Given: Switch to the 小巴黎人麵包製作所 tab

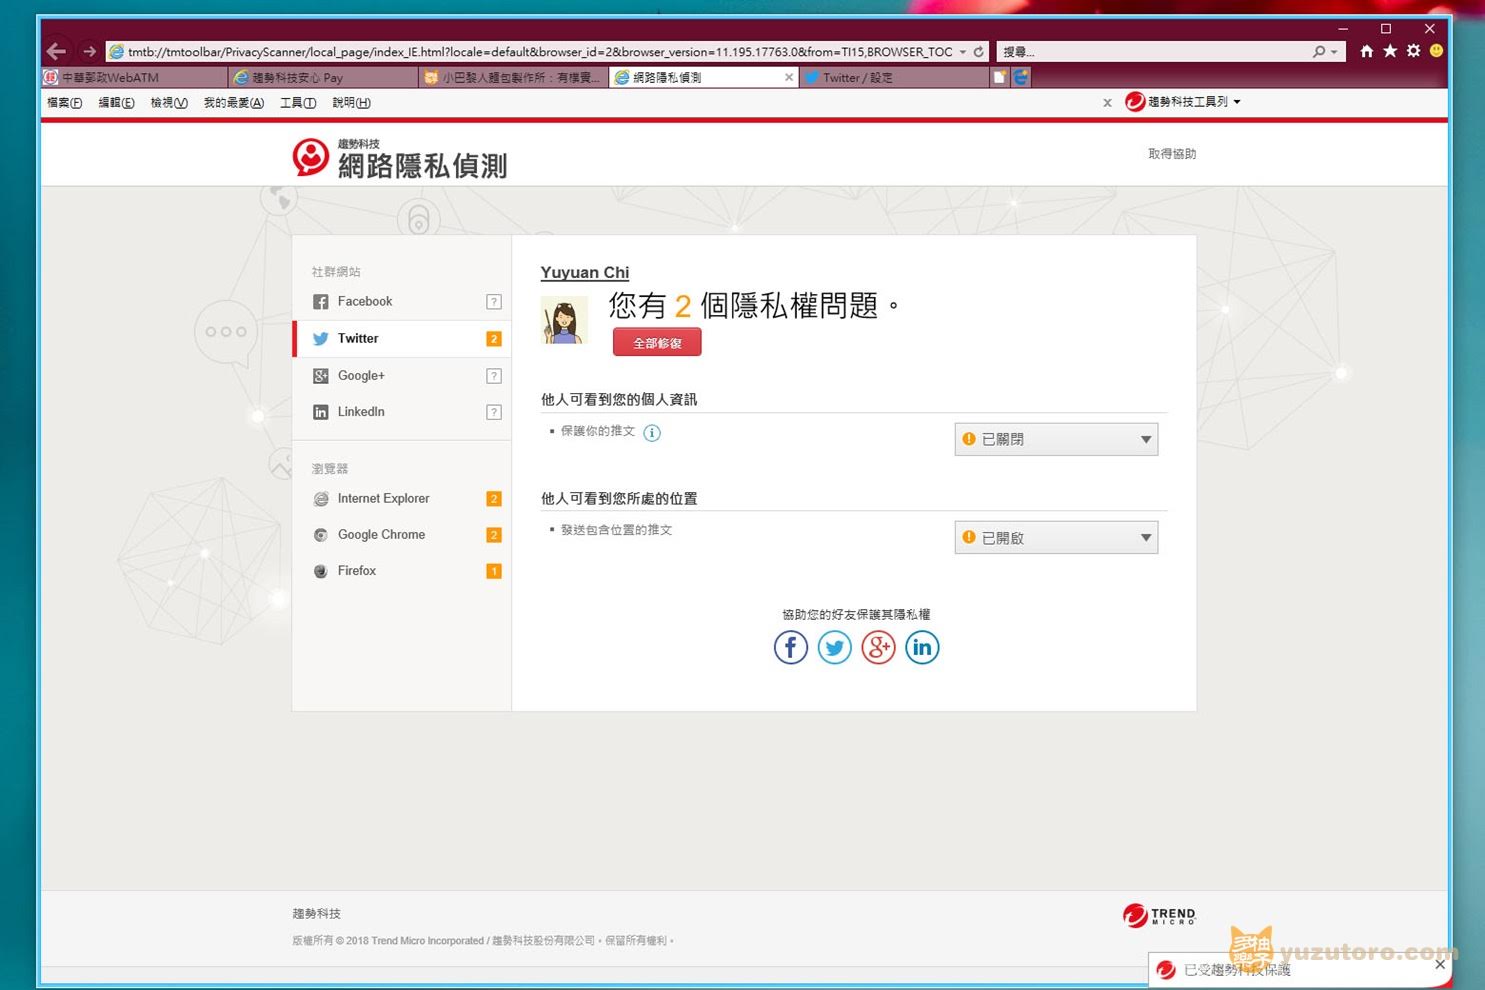Looking at the screenshot, I should [x=514, y=77].
